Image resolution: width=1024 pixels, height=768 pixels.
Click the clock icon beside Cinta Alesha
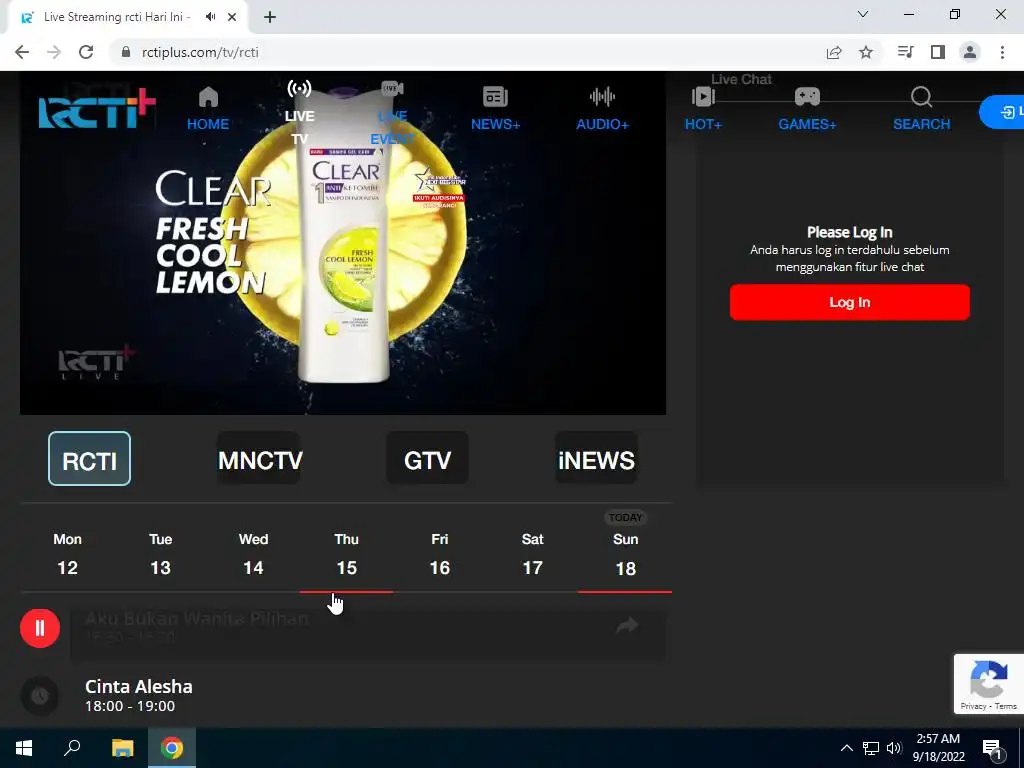40,696
